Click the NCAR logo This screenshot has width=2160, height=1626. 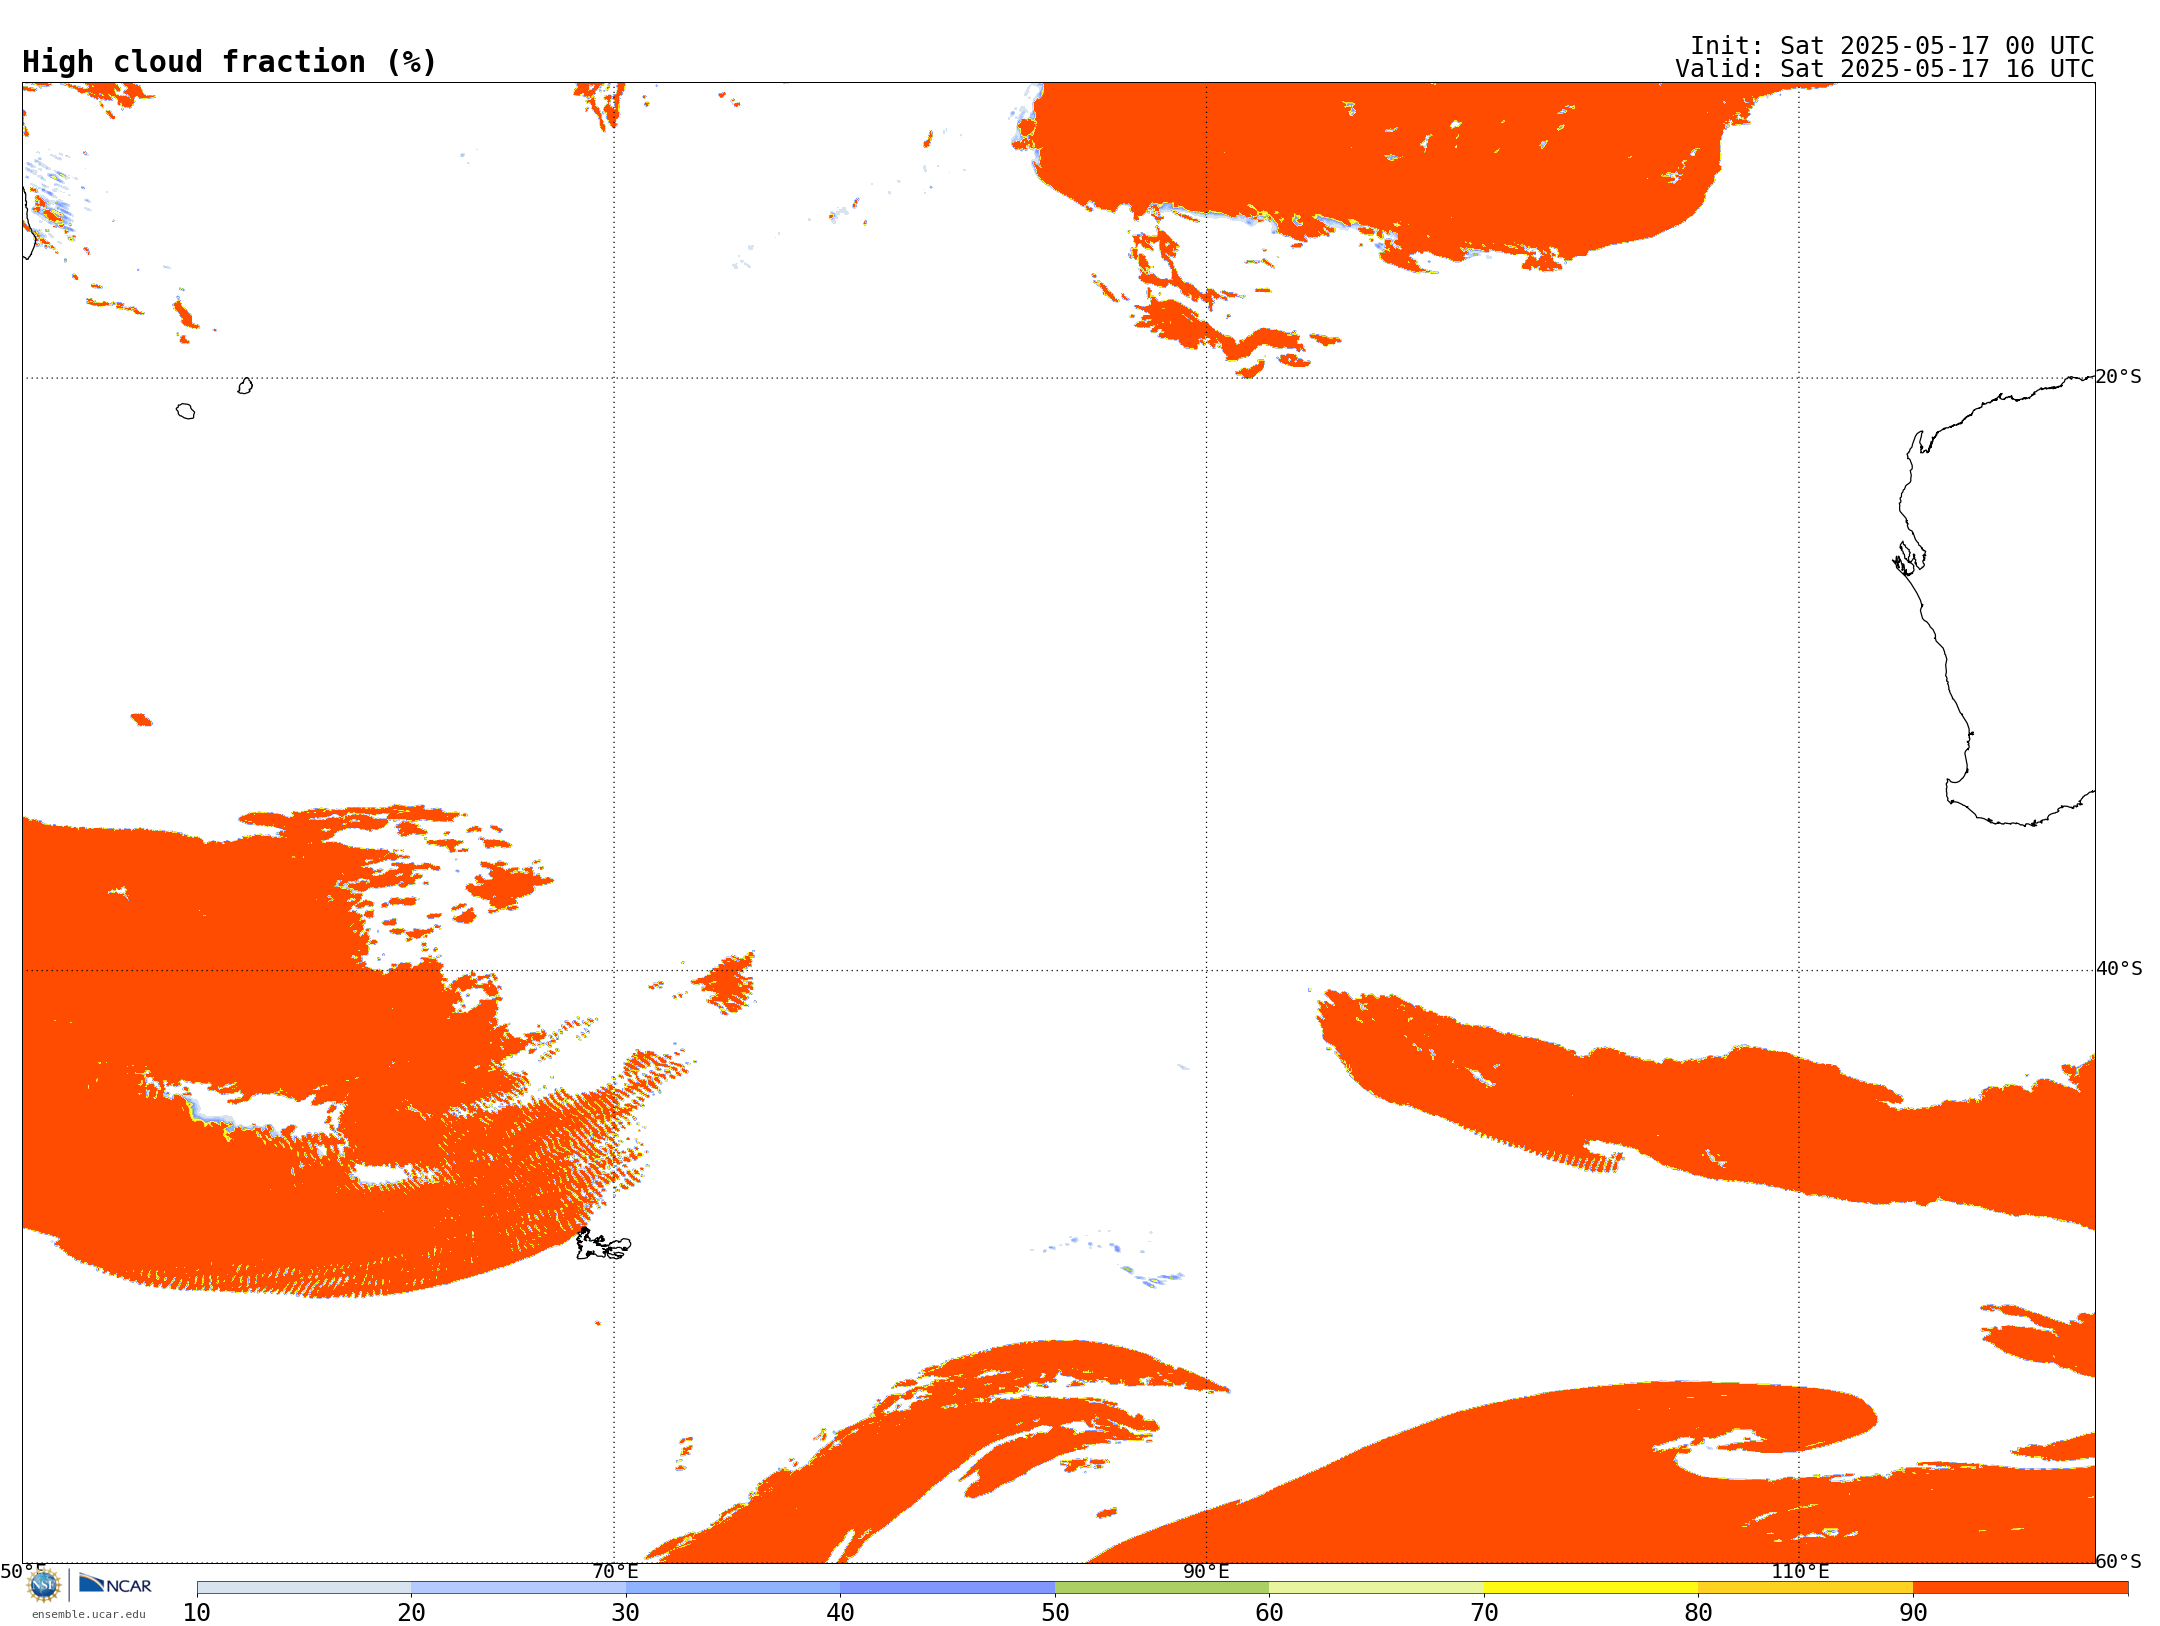coord(115,1584)
